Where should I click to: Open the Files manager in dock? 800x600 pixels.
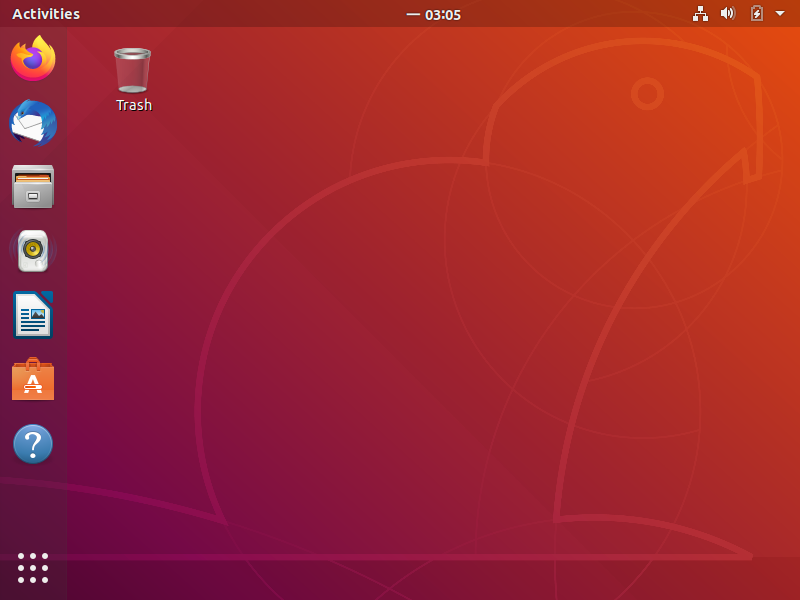point(33,187)
